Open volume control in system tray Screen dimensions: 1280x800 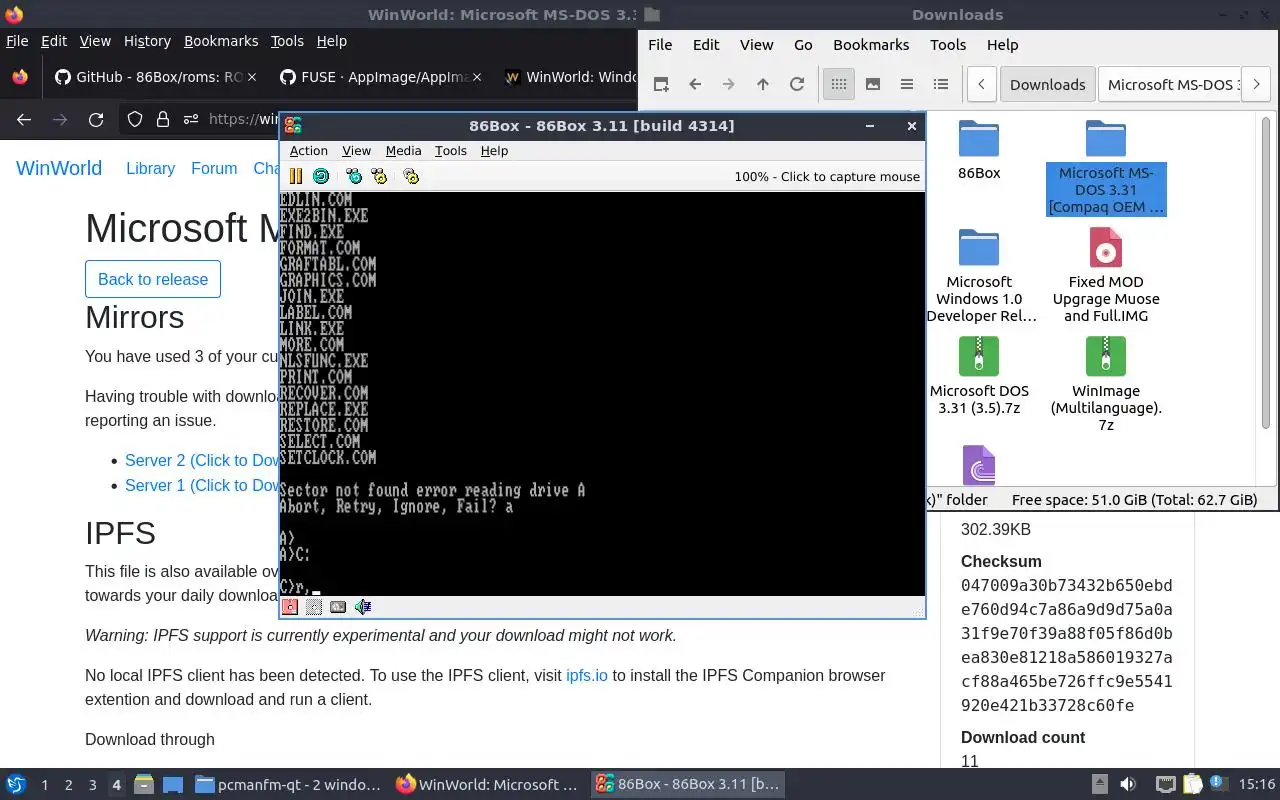click(1127, 785)
